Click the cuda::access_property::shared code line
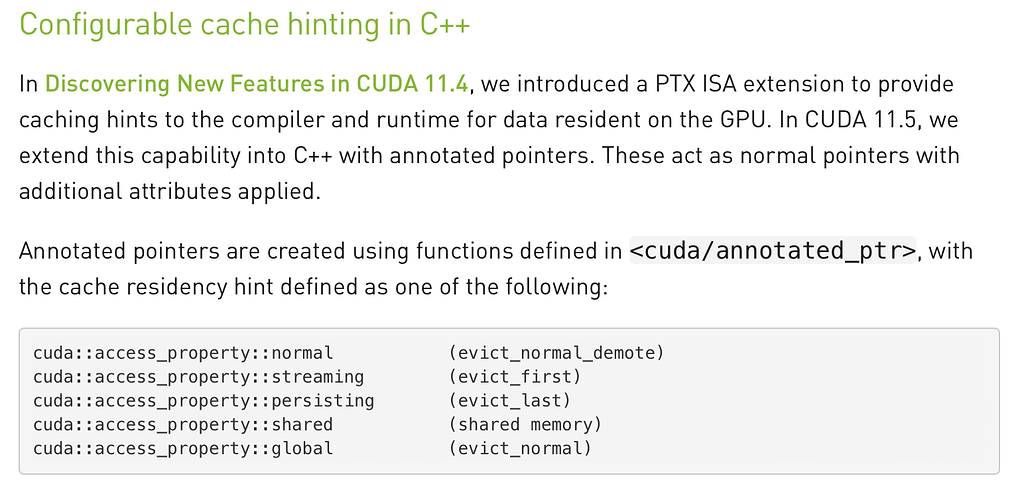Viewport: 1024px width, 492px height. coord(183,425)
